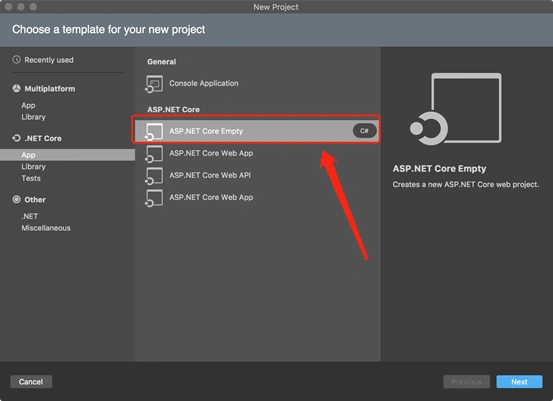Click the Console Application template icon

click(154, 84)
